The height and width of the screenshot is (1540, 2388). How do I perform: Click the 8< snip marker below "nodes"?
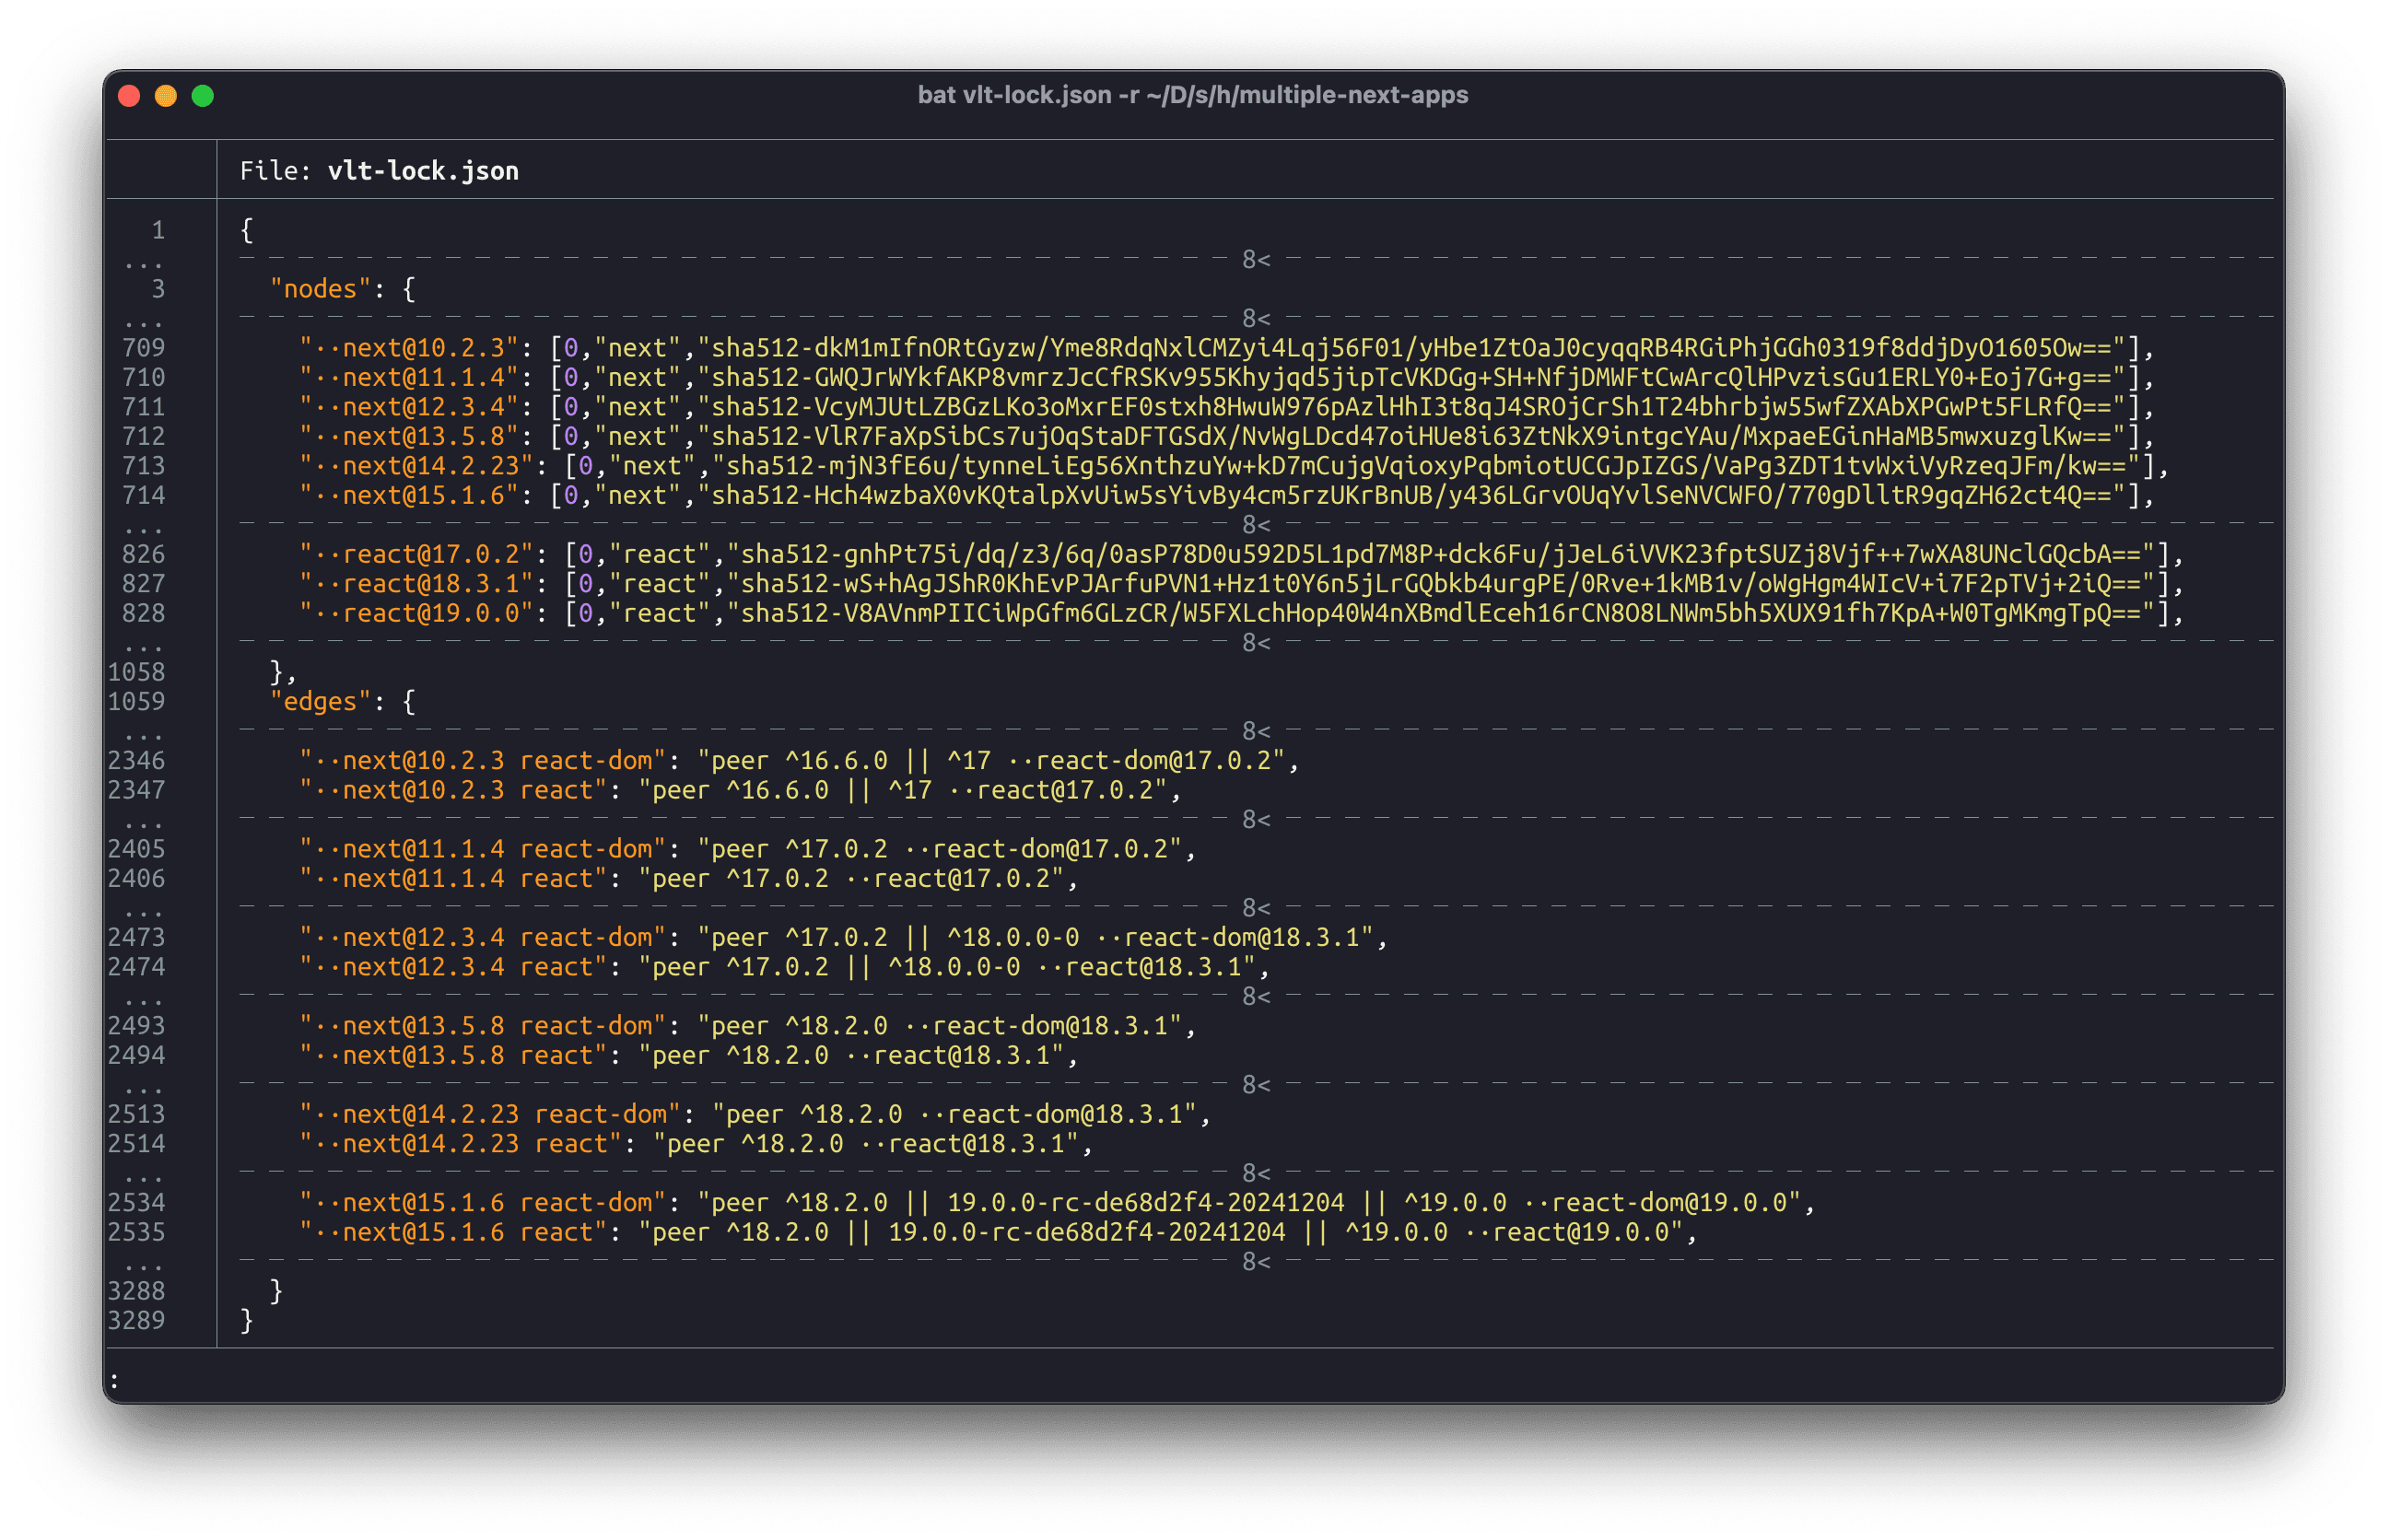1253,318
